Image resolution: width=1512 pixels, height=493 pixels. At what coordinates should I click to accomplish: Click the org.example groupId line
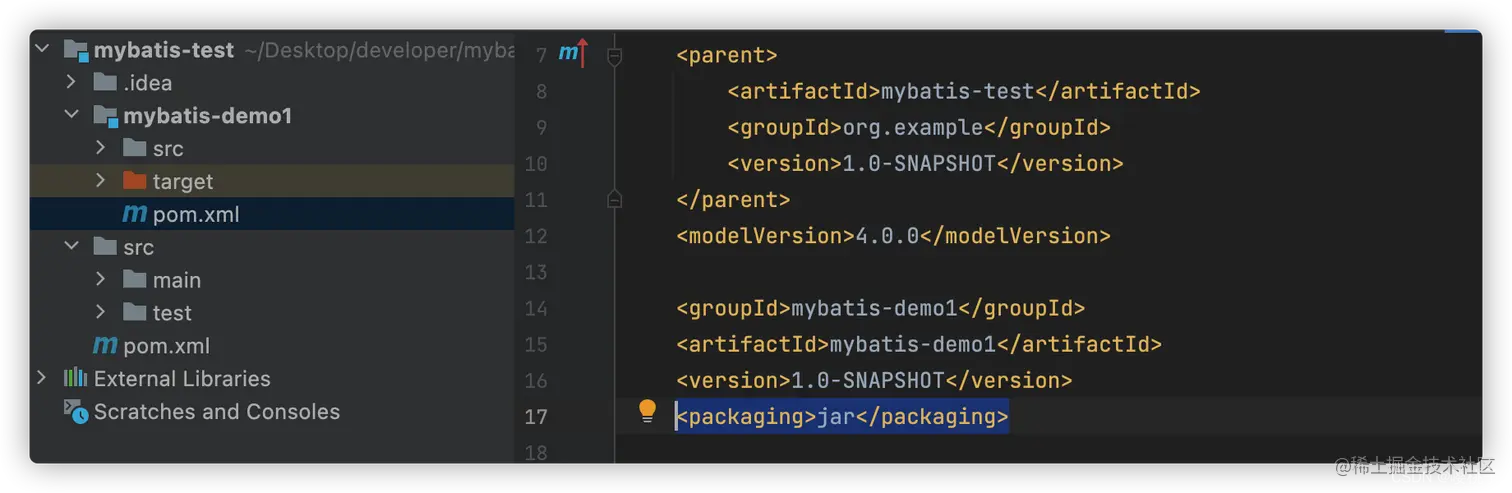pos(919,127)
